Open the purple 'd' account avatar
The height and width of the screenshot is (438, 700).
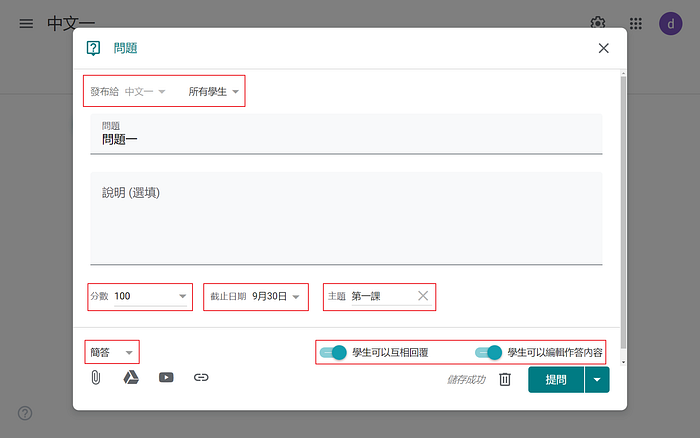coord(671,23)
